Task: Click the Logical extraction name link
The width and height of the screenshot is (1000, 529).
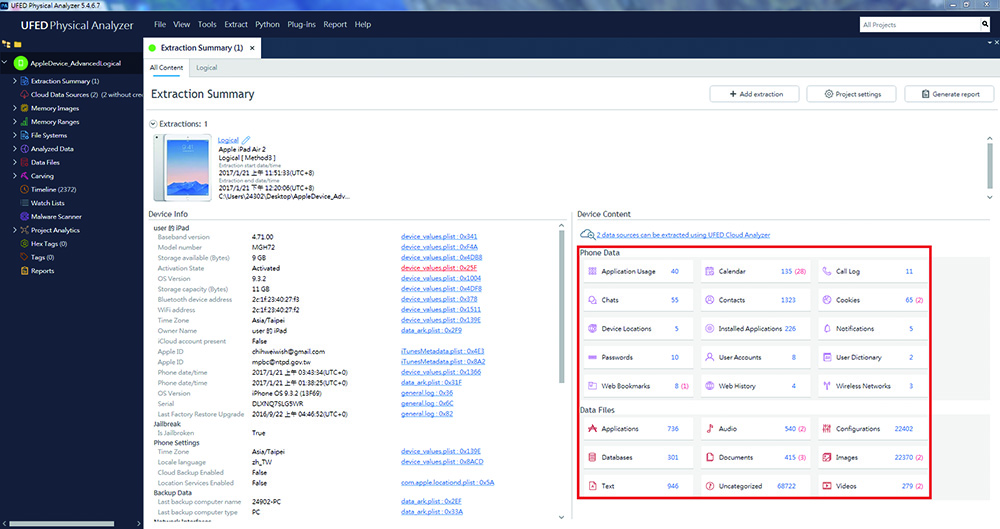Action: (228, 140)
